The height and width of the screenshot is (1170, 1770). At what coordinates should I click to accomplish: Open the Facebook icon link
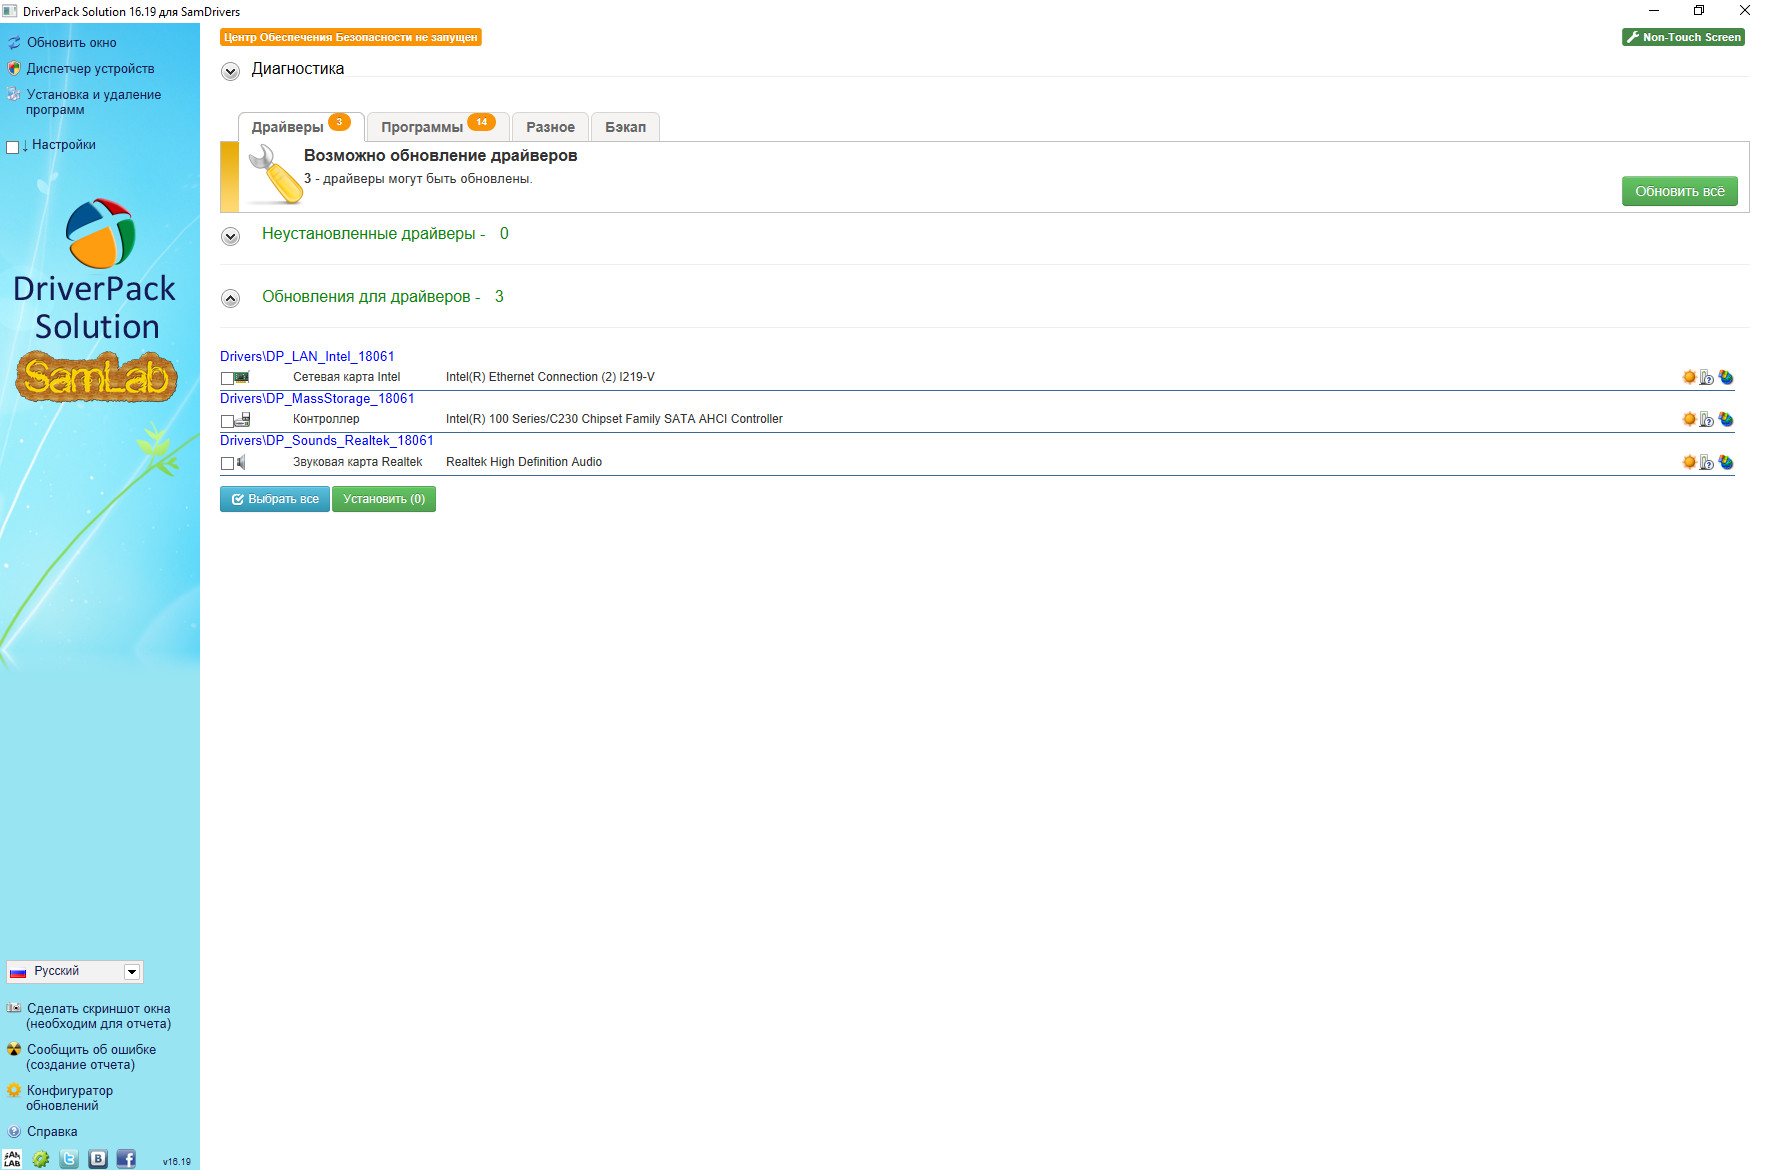[x=126, y=1159]
